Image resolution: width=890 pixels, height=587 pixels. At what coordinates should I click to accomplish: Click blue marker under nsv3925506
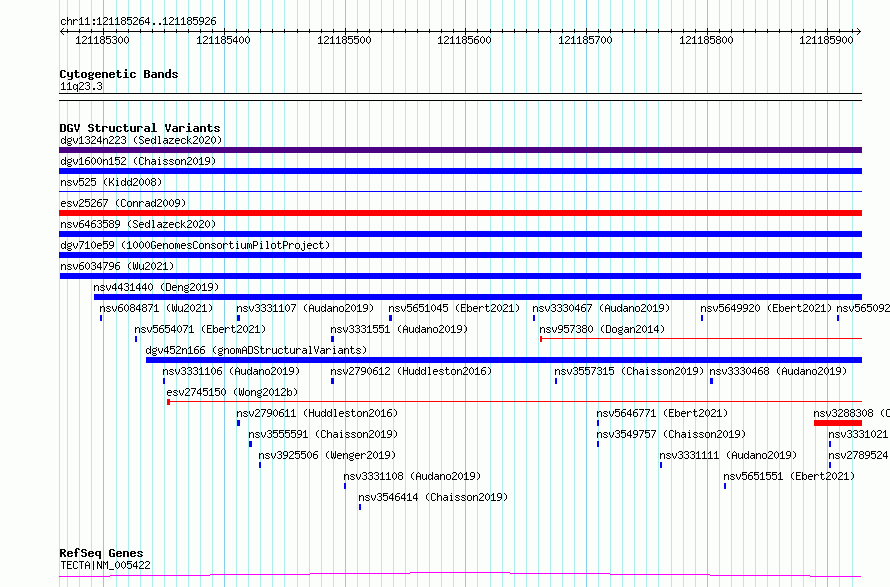[260, 465]
